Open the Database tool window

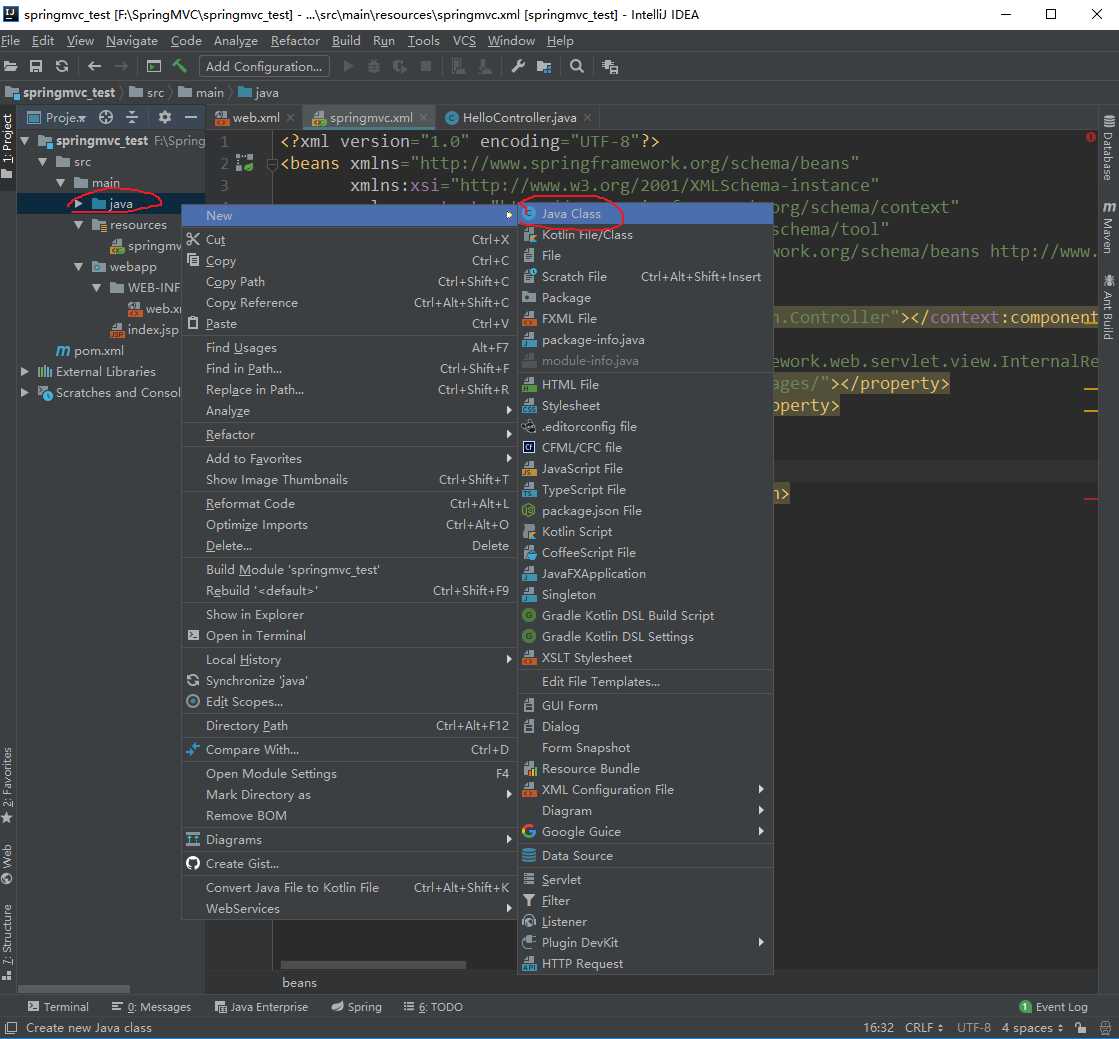coord(1108,147)
